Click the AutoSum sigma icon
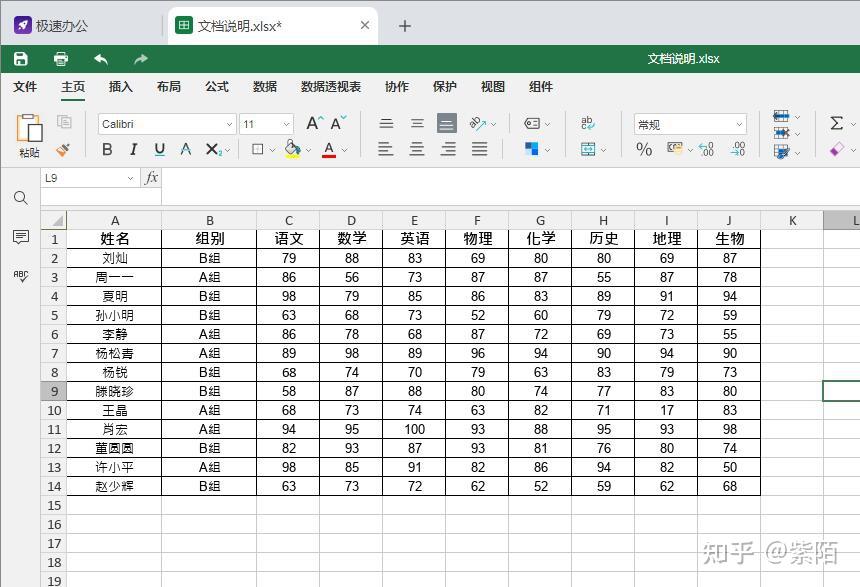The image size is (860, 587). tap(836, 123)
